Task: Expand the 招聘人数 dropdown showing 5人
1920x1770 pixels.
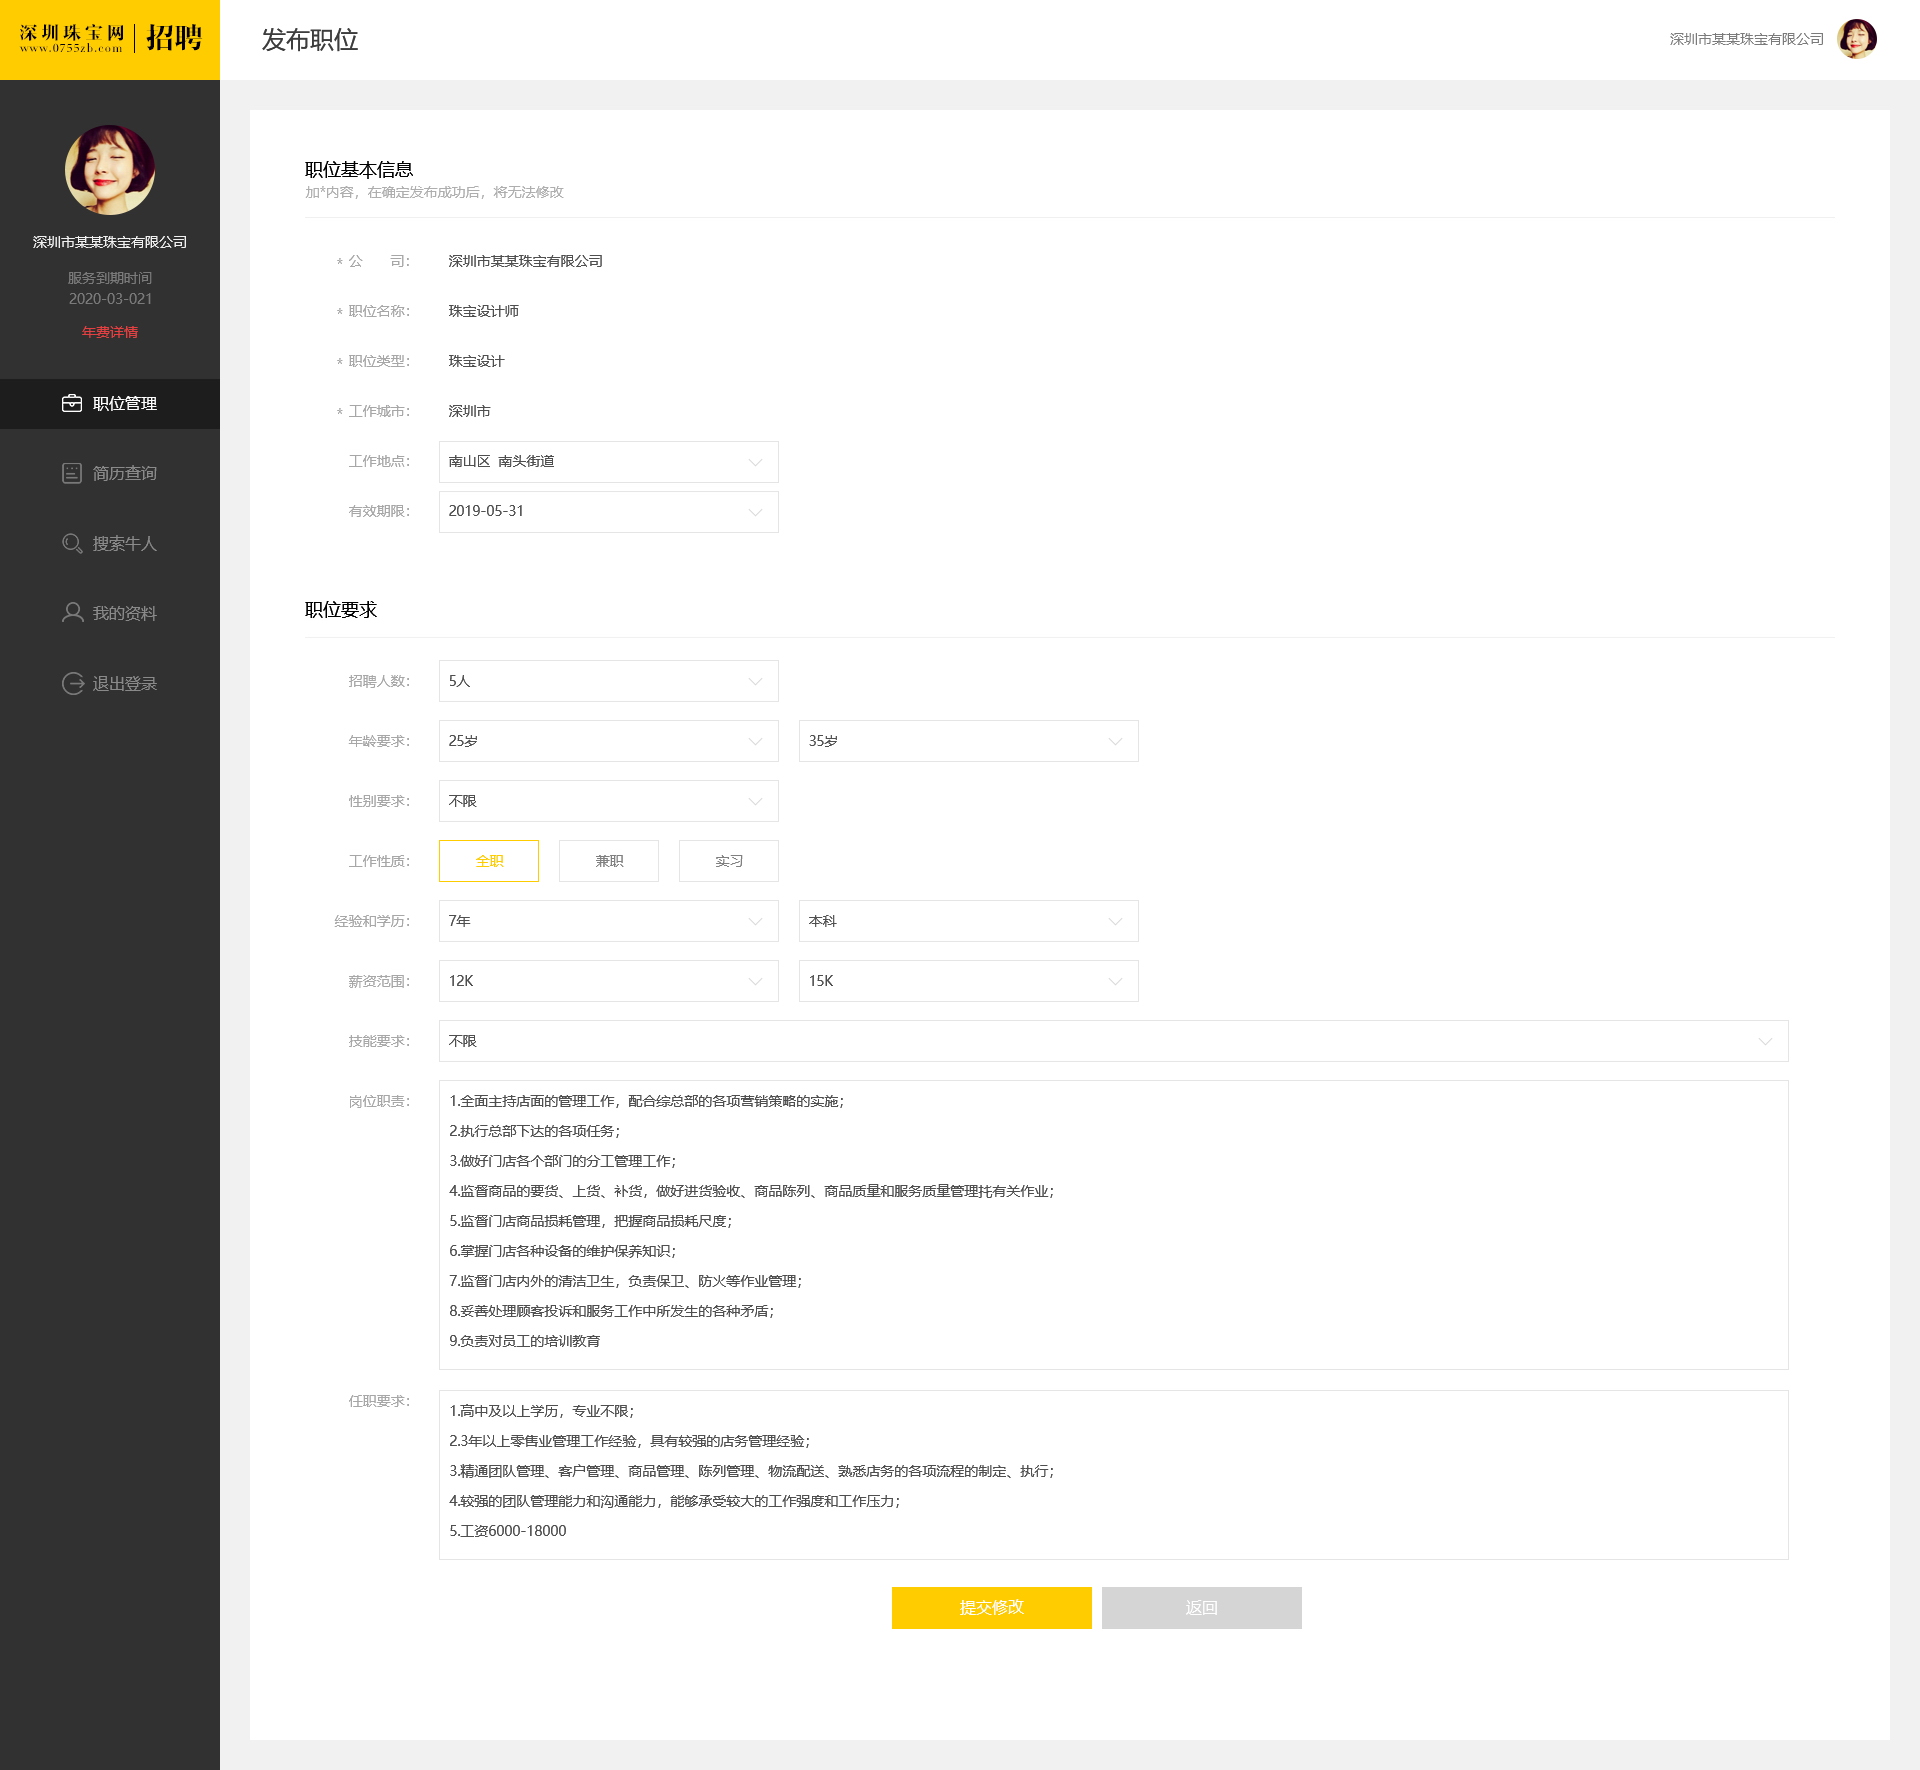Action: click(608, 681)
